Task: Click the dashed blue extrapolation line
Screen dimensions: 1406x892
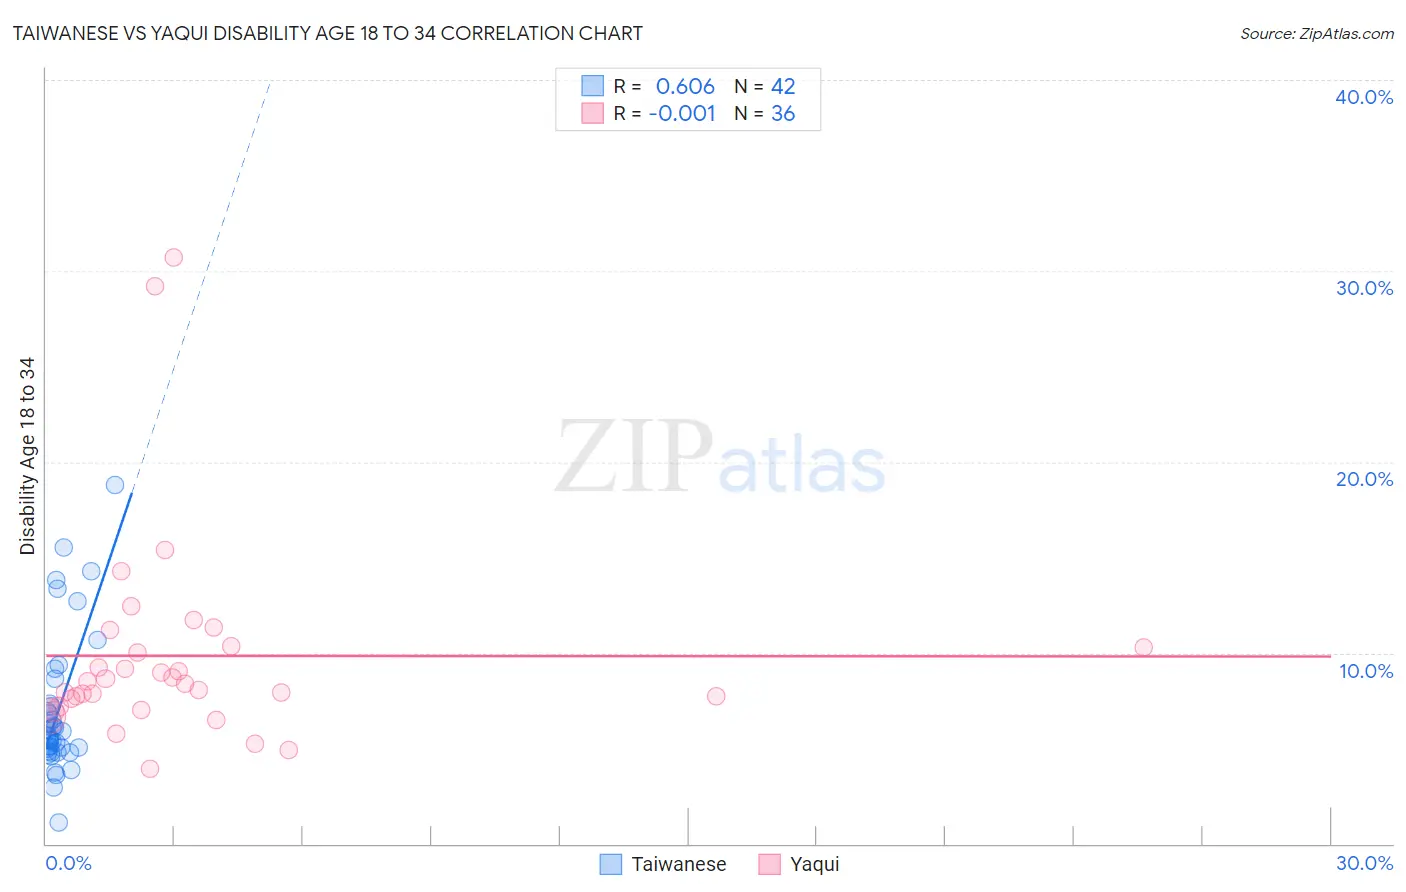Action: tap(201, 288)
